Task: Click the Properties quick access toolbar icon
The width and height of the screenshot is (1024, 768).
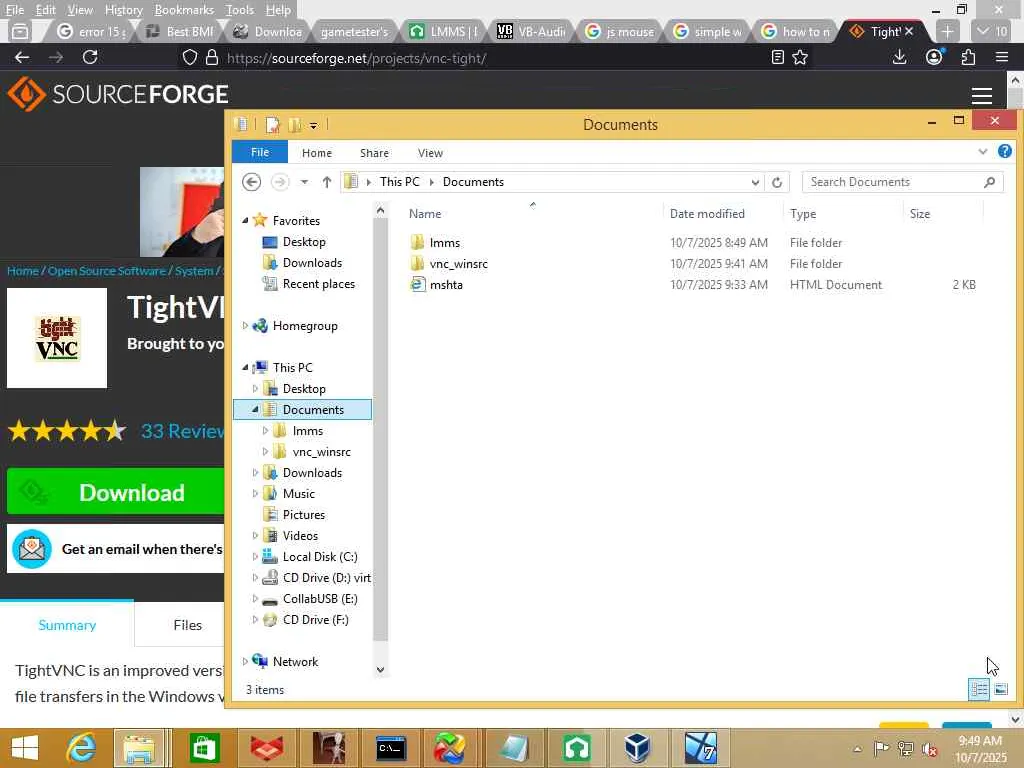Action: 272,124
